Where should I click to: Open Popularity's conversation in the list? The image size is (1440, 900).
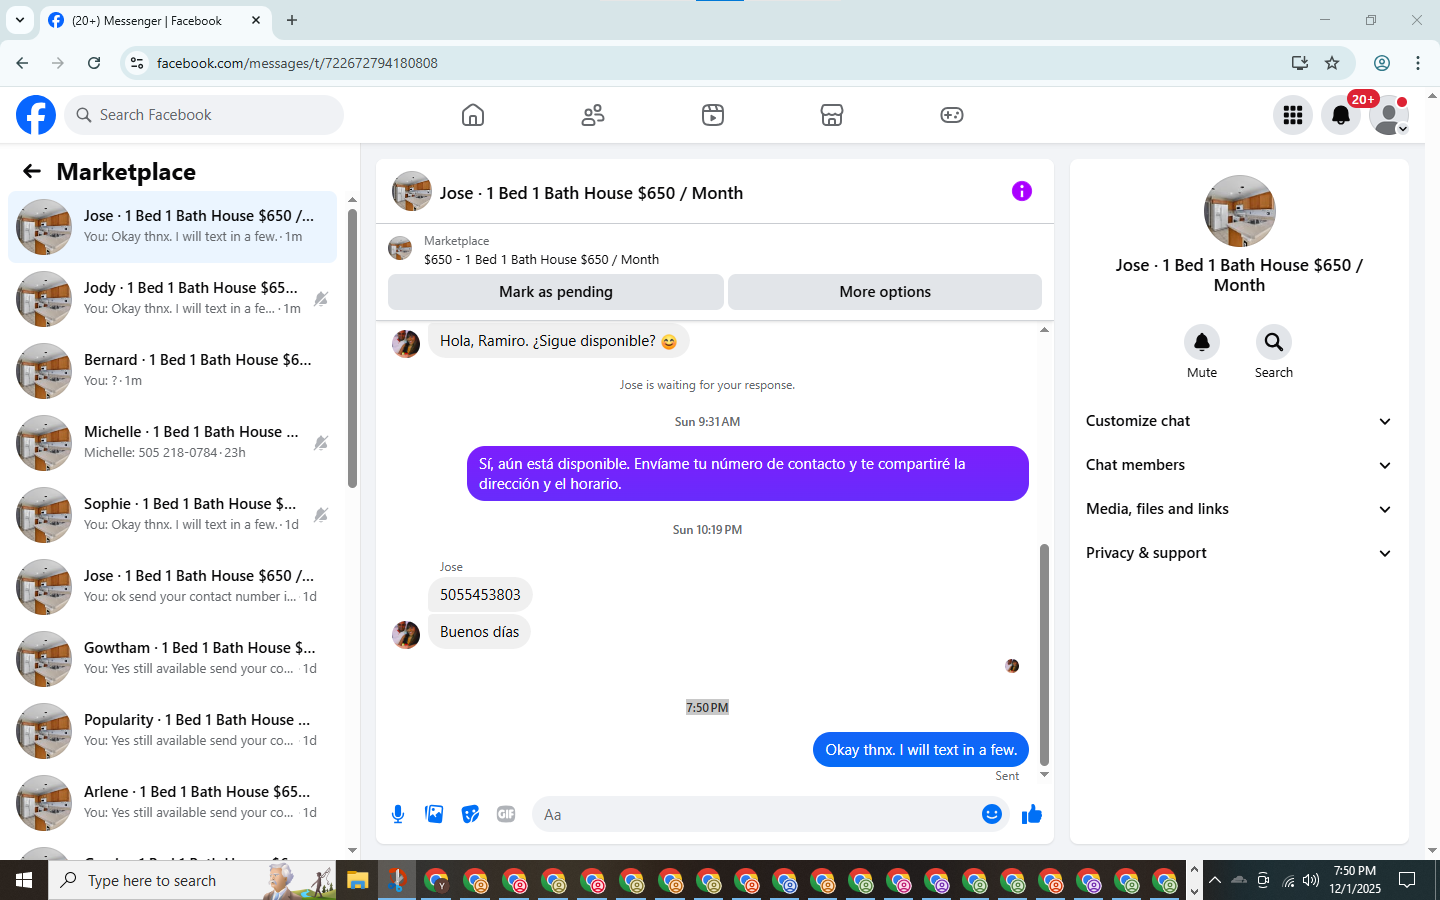click(x=172, y=731)
